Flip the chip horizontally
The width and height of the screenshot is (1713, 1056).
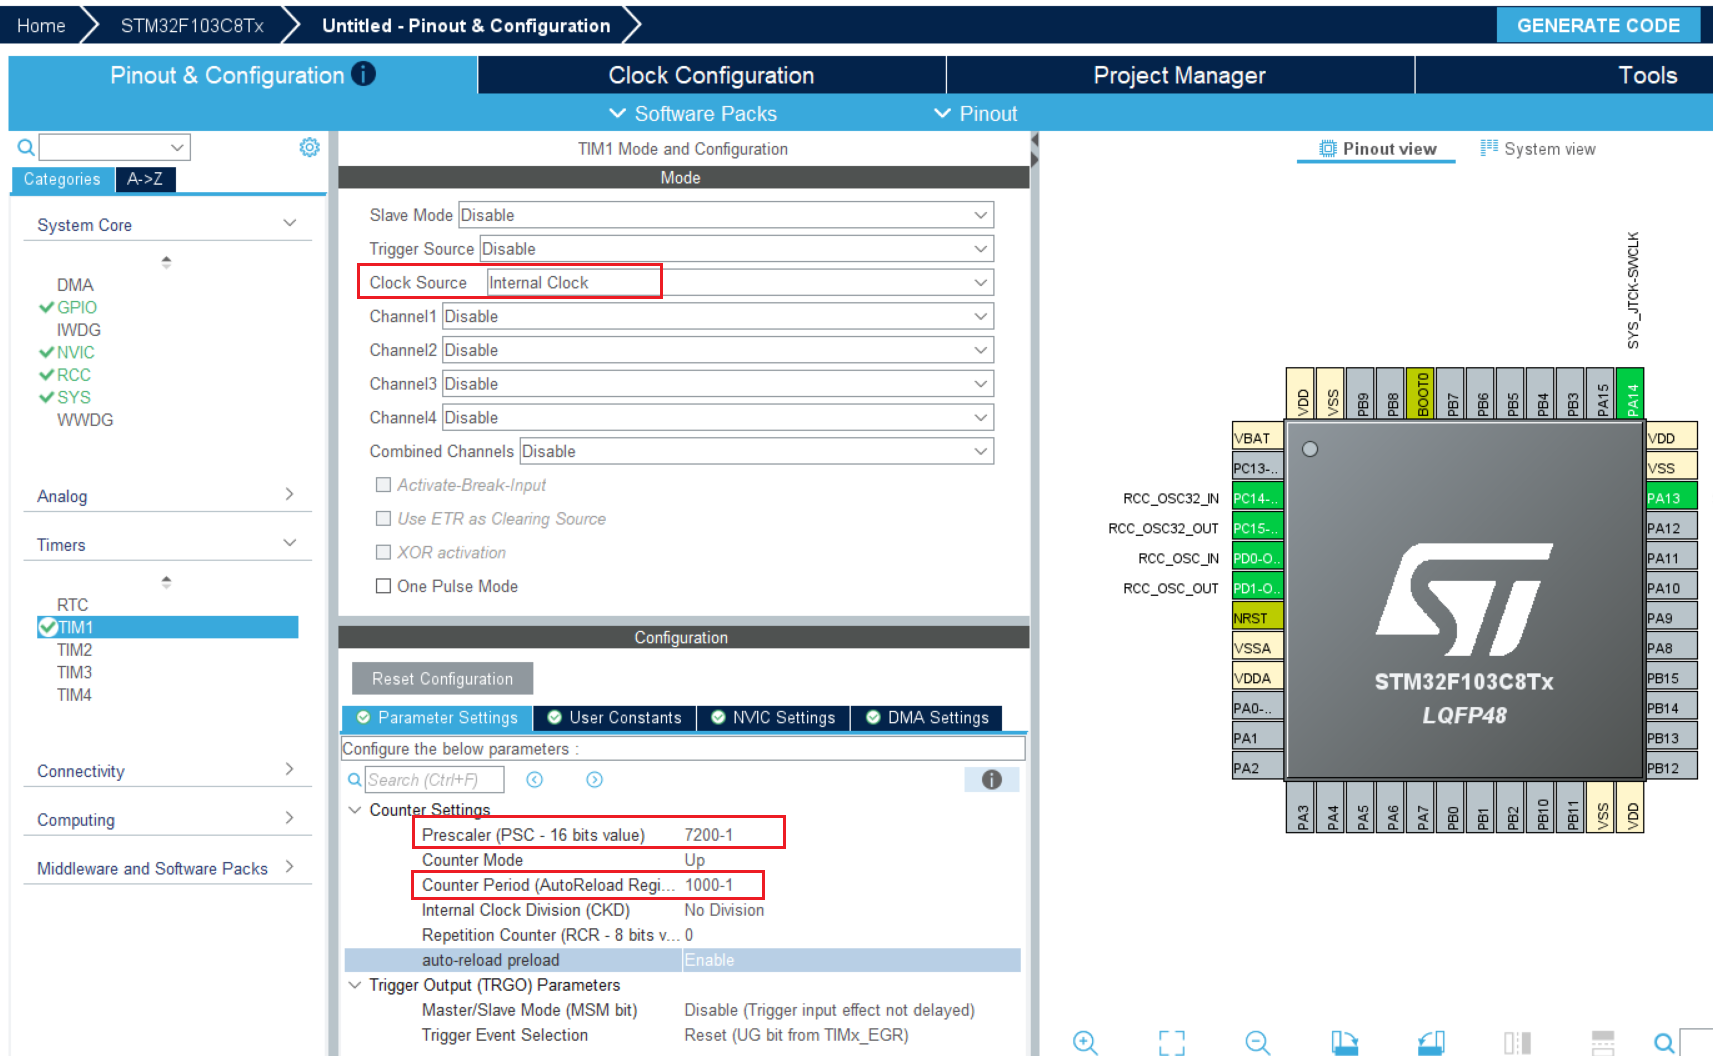[1517, 1042]
